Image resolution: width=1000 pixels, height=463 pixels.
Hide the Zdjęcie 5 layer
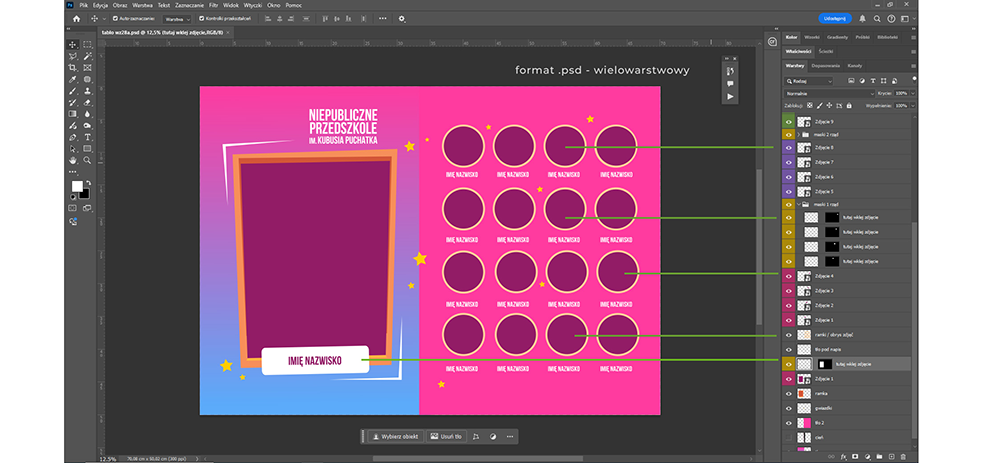tap(789, 191)
